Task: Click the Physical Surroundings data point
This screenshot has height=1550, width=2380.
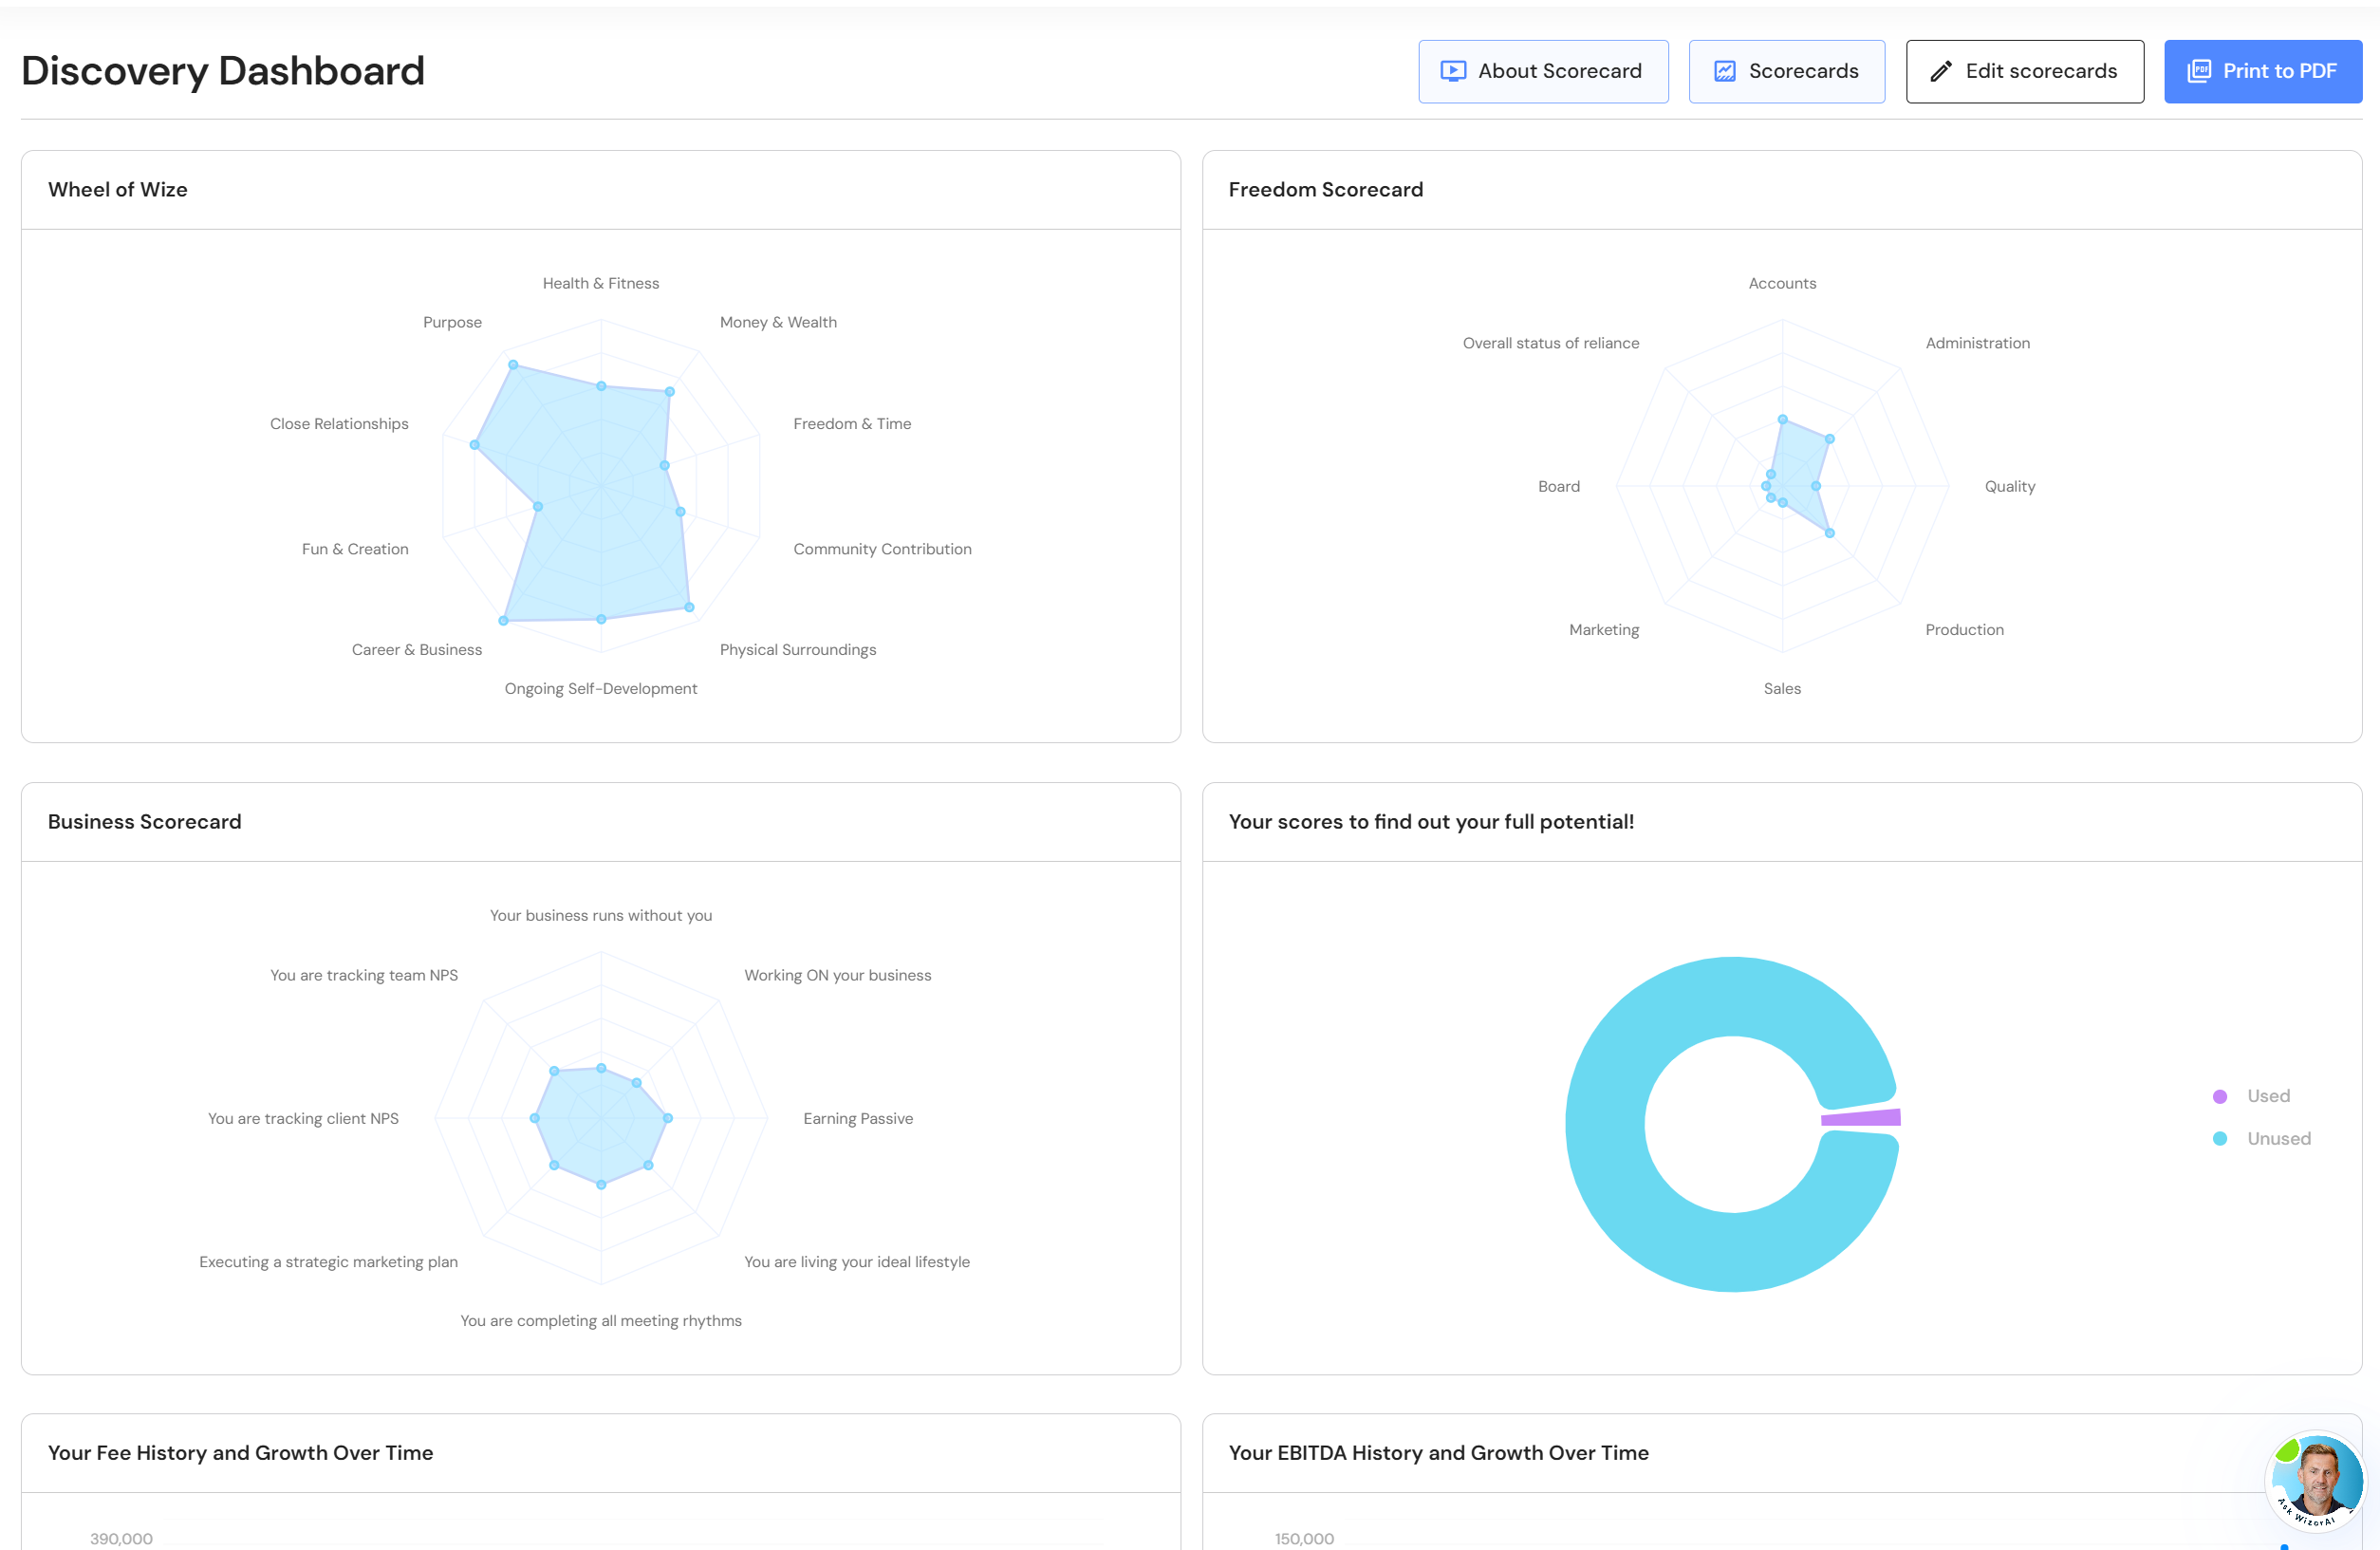Action: [x=689, y=607]
